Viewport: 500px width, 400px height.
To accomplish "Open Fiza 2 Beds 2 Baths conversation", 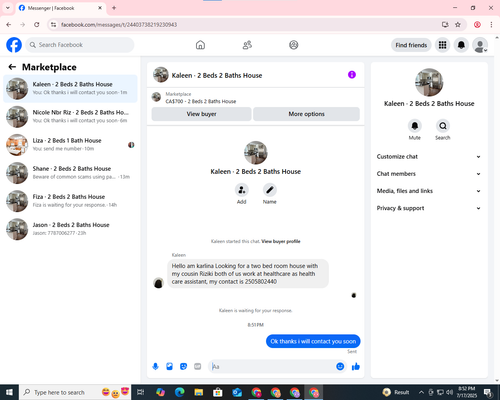I will pyautogui.click(x=70, y=201).
